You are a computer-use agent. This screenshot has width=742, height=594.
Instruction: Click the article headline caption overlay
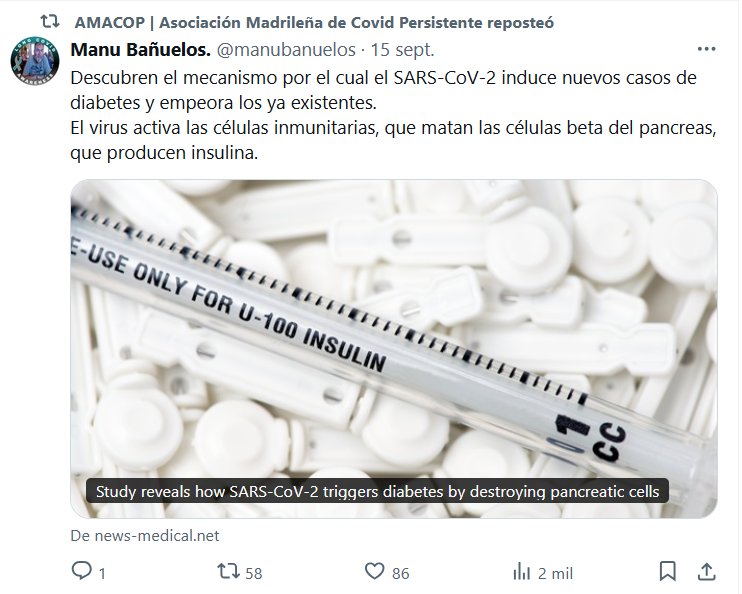[x=377, y=491]
